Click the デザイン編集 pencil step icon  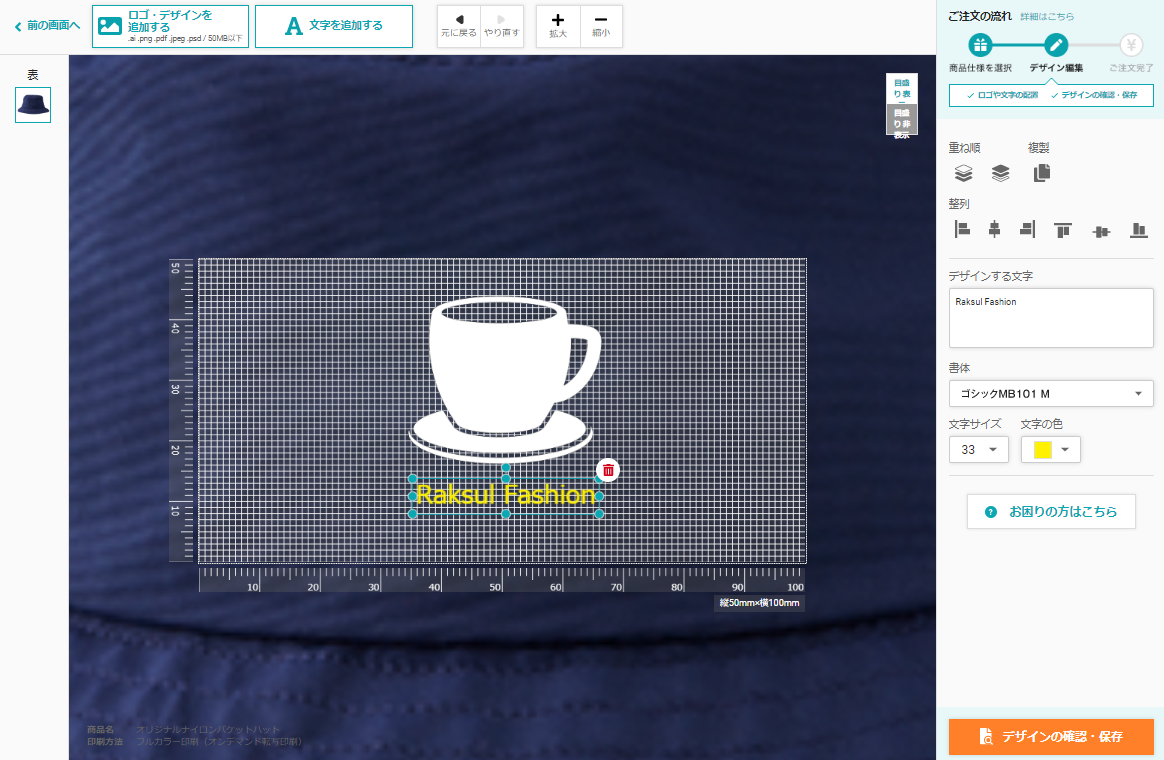[1056, 45]
